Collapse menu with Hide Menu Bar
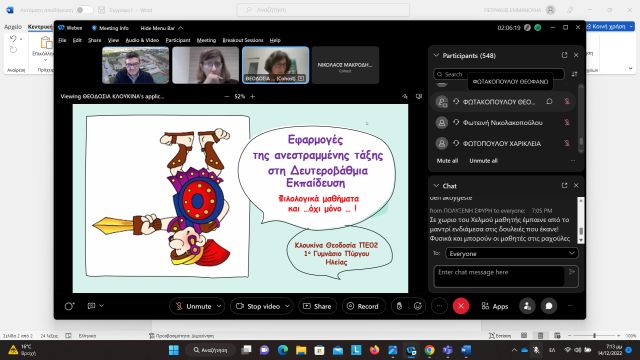640x360 pixels. point(162,28)
